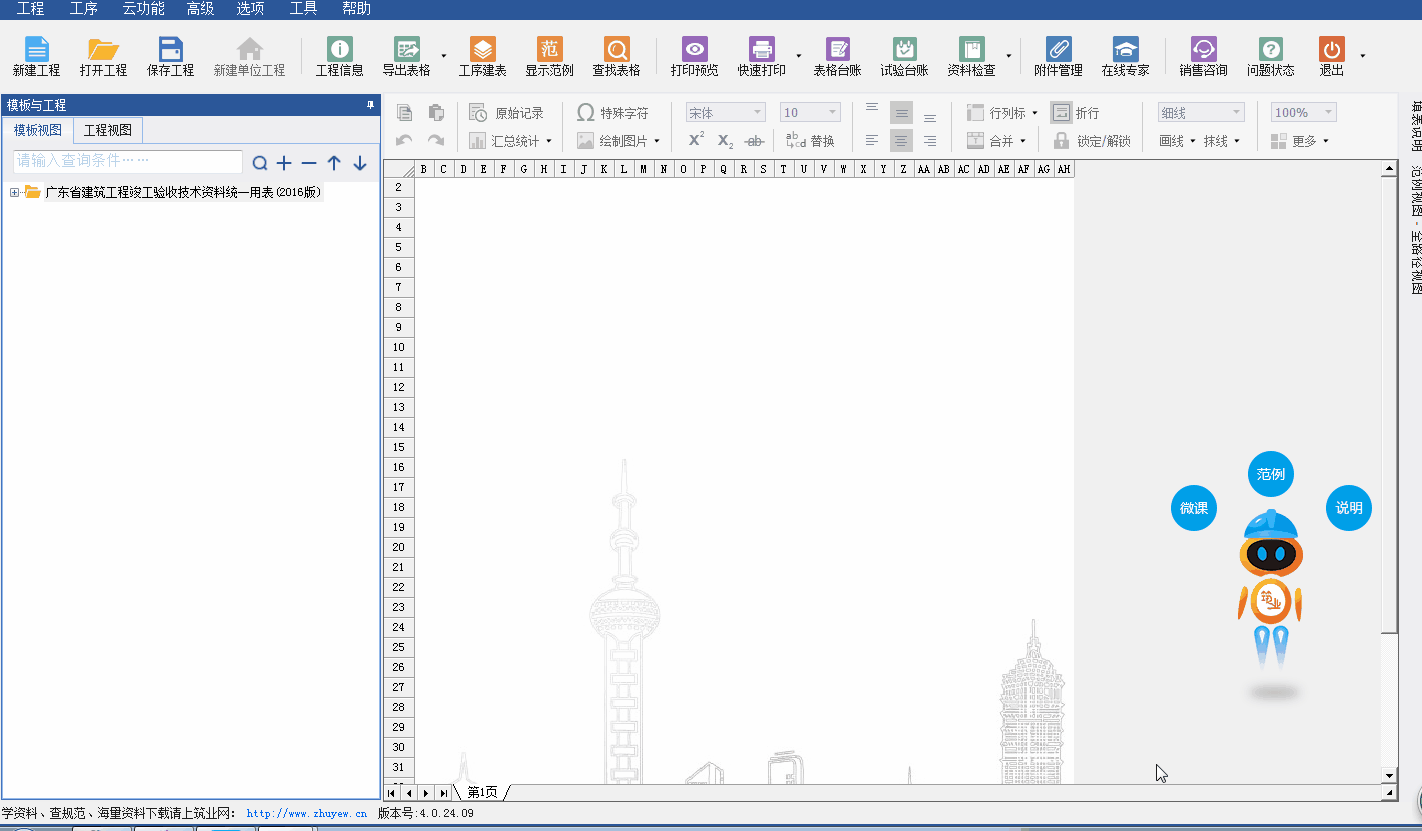Screen dimensions: 1422x831
Task: Expand the 广东省建筑工程竣工验收 tree node
Action: pyautogui.click(x=14, y=193)
